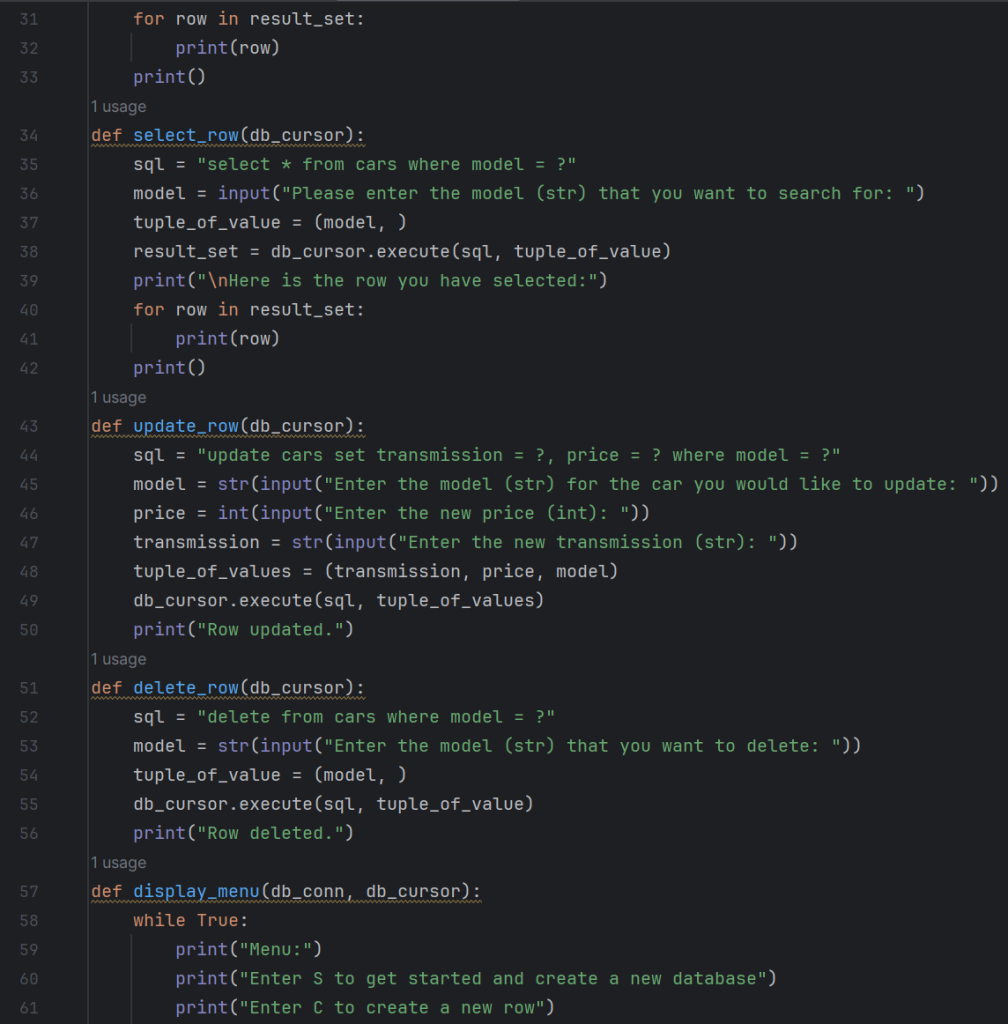Screen dimensions: 1008x1024
Task: Click the "select * from cars" SQL string
Action: 386,164
